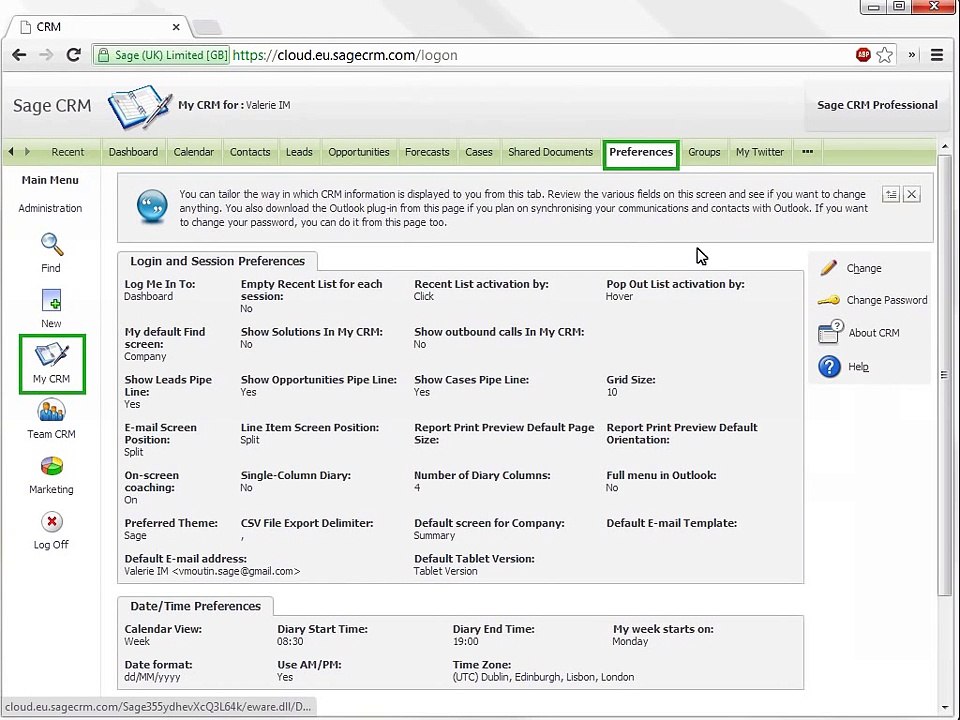
Task: Open the Recent list
Action: [x=67, y=152]
